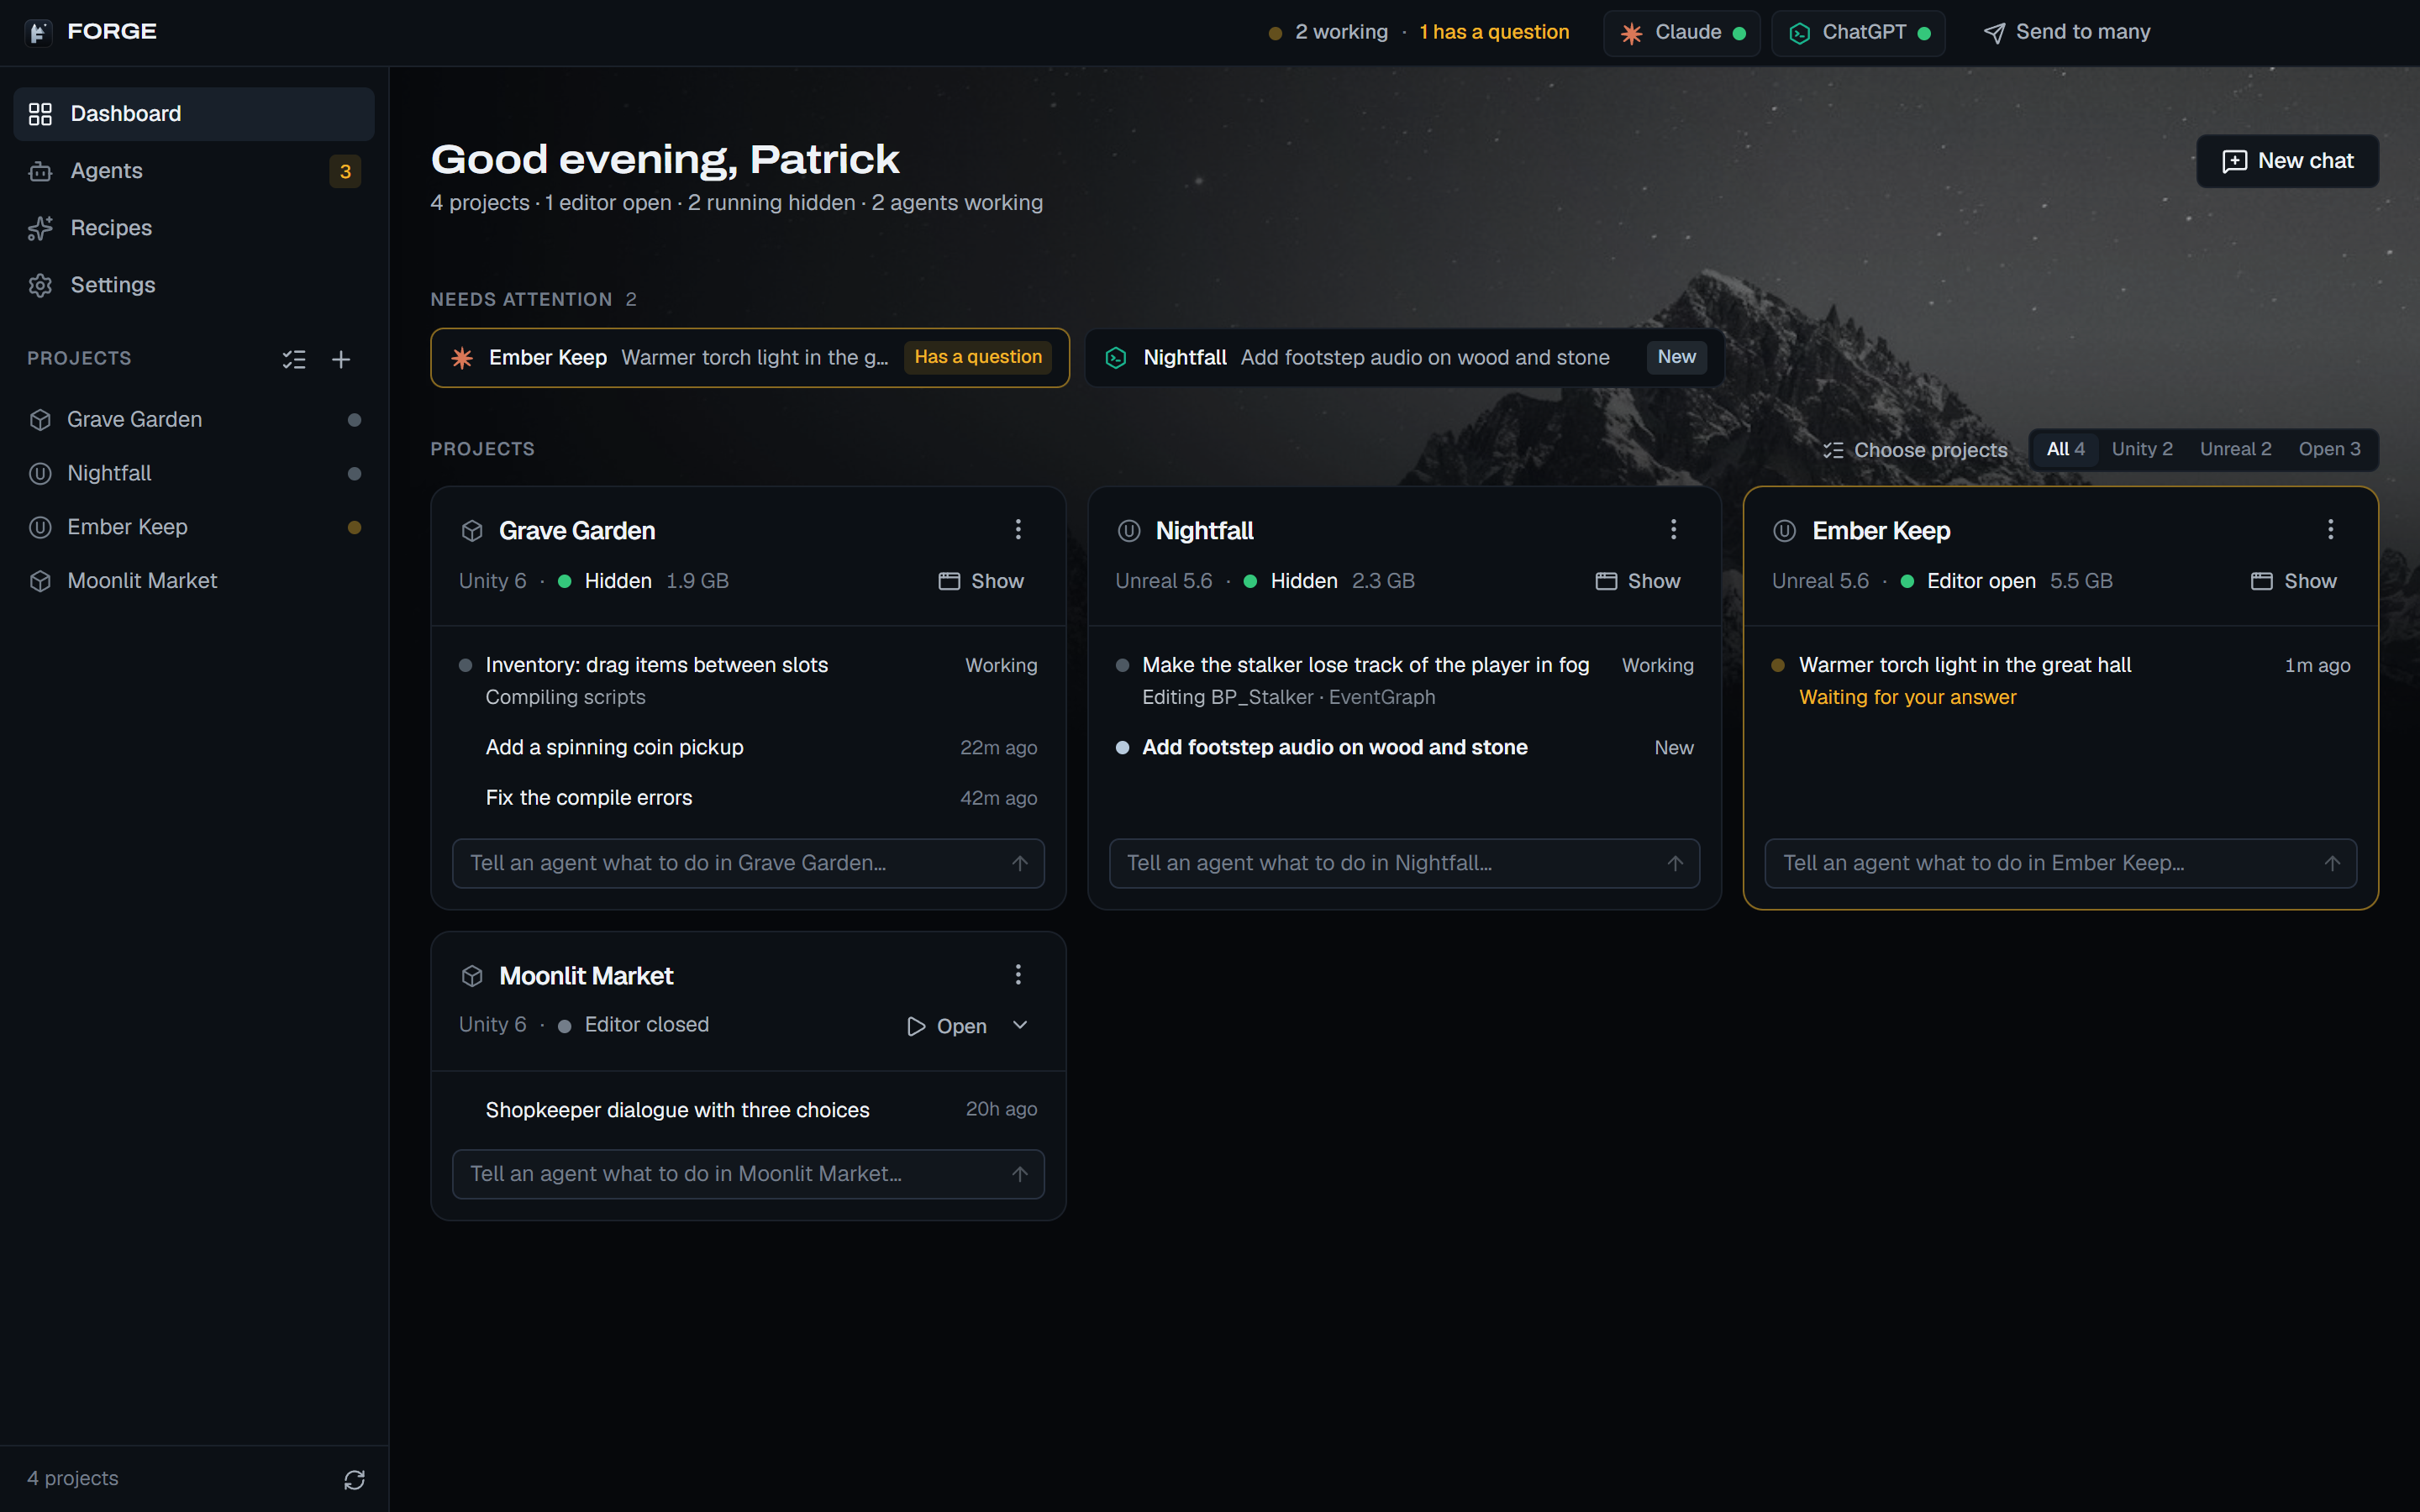Expand the Open dropdown chevron on Moonlit Market
Screen dimensions: 2420x1512
(x=1020, y=1025)
